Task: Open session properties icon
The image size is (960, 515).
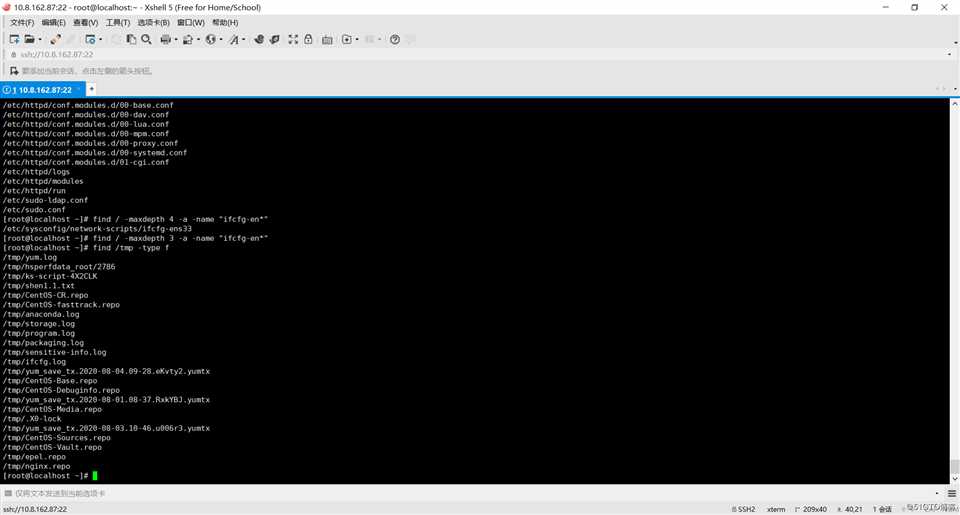Action: (90, 39)
